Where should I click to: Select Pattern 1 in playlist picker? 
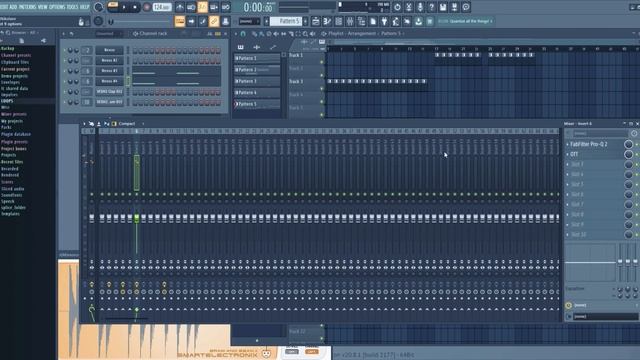(257, 58)
